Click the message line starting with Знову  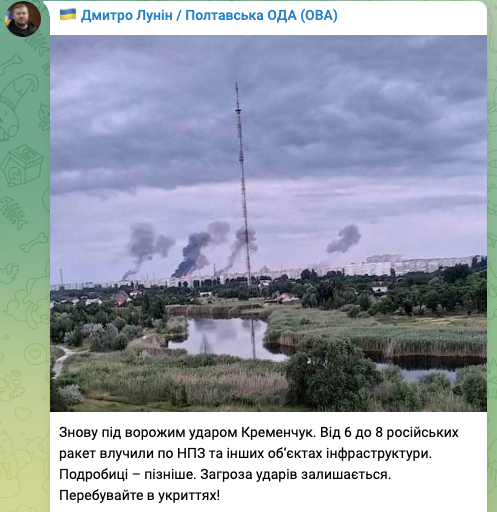[259, 432]
